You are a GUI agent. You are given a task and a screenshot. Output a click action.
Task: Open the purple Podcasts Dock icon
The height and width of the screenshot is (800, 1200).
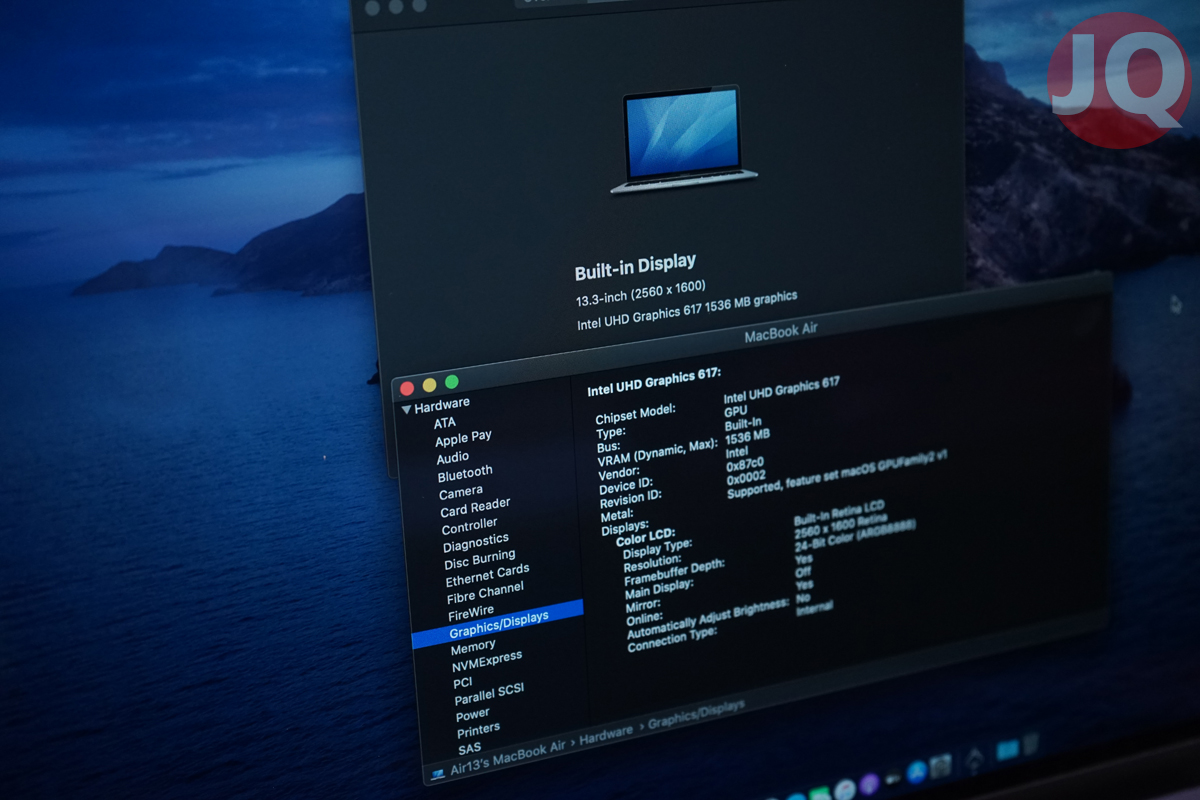coord(869,785)
